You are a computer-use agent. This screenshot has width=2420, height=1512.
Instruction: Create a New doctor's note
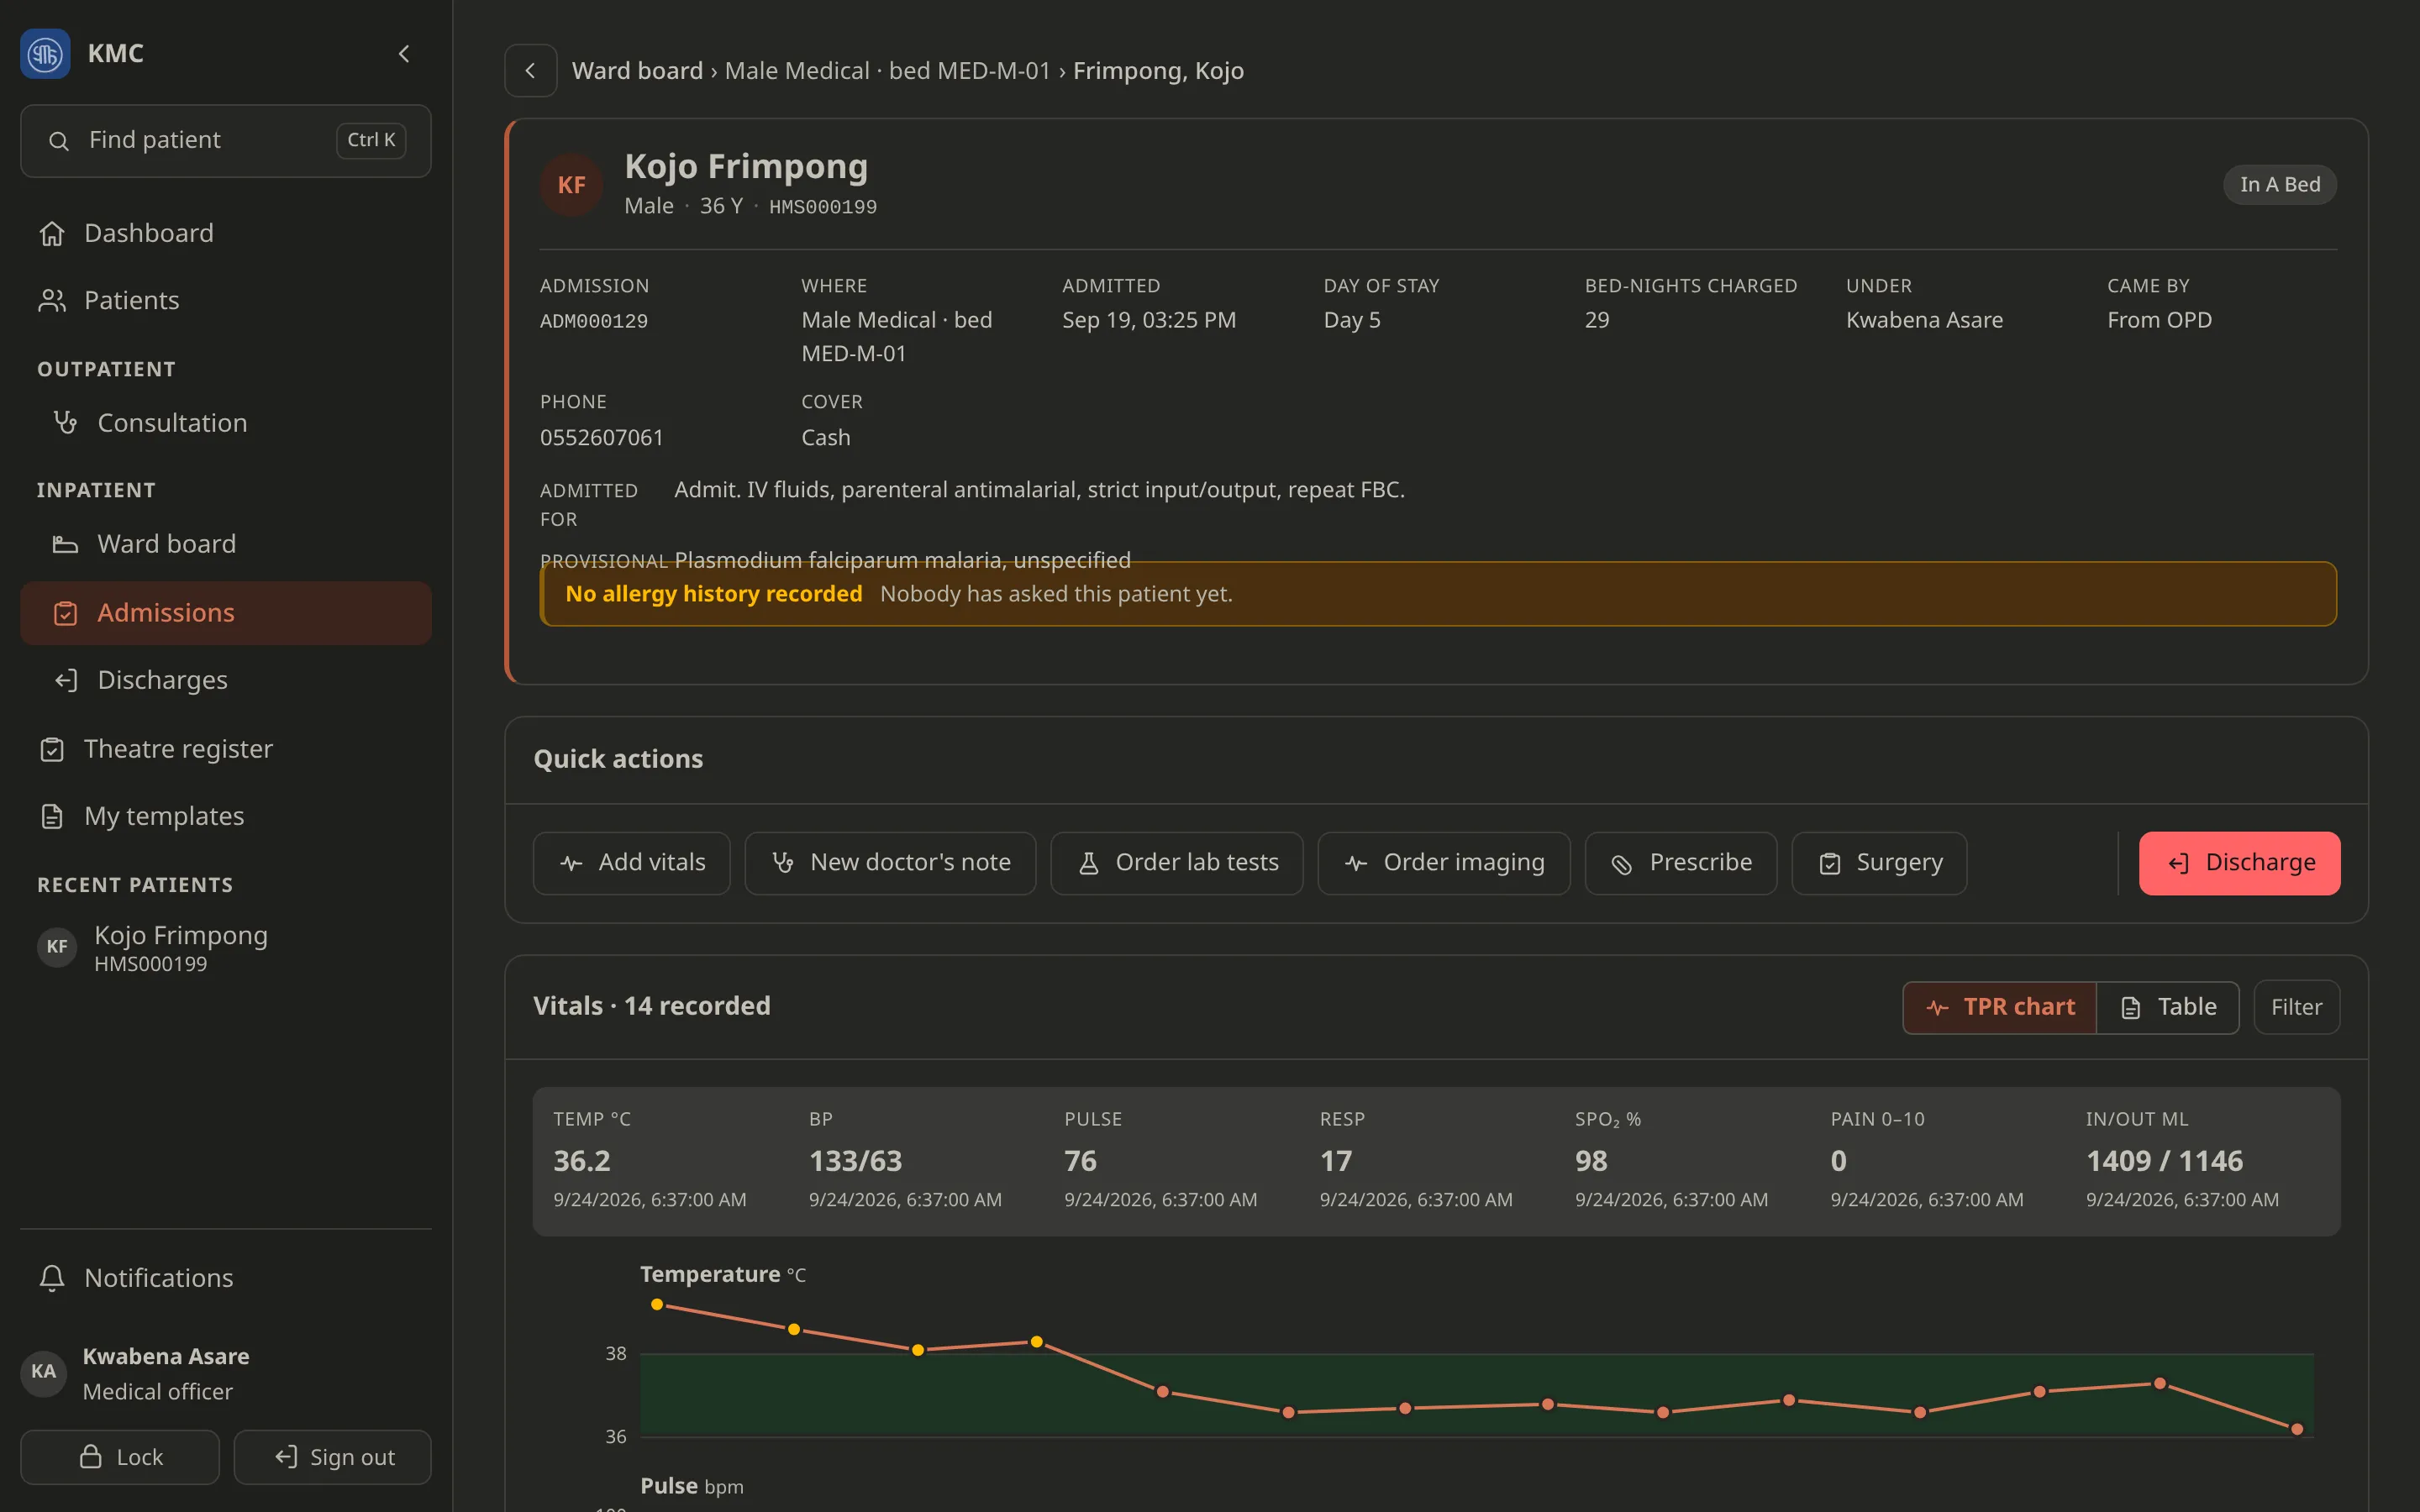(890, 863)
